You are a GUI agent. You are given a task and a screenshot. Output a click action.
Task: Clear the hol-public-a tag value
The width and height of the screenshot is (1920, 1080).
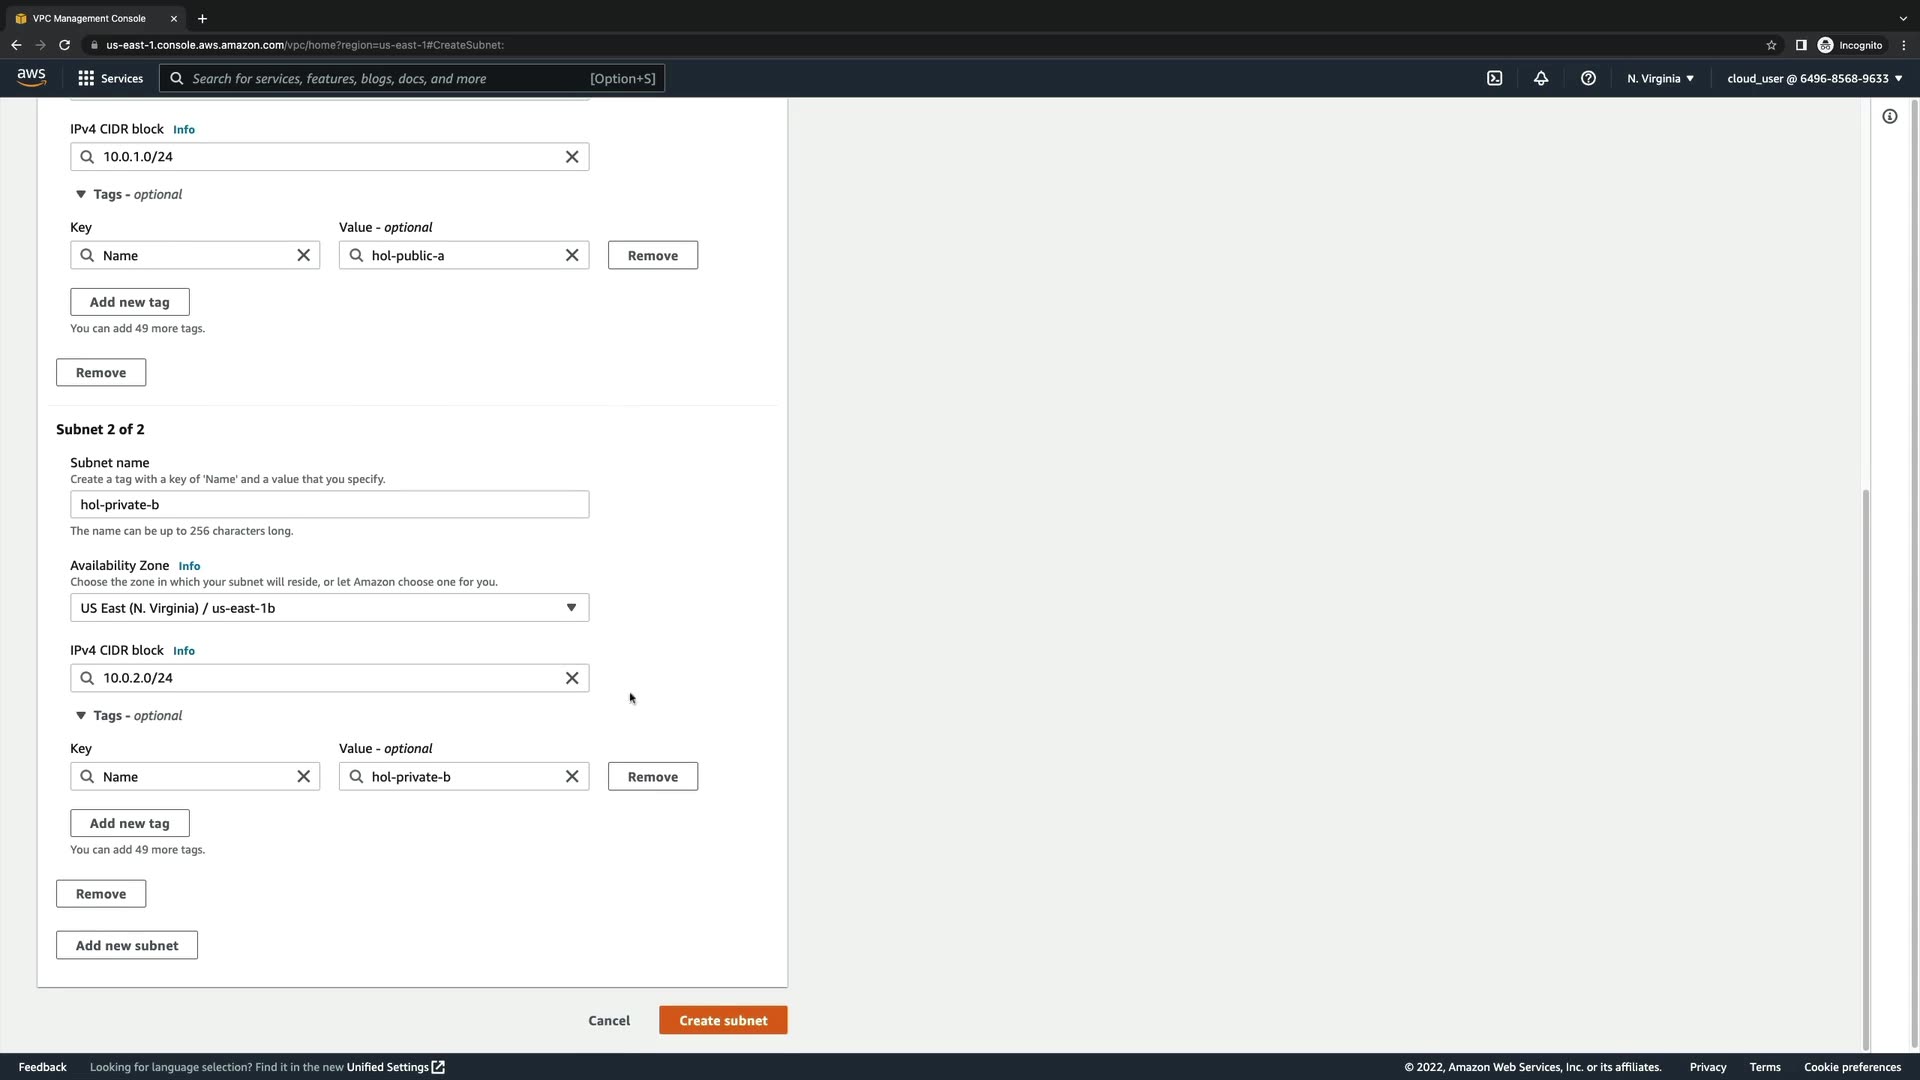(572, 256)
